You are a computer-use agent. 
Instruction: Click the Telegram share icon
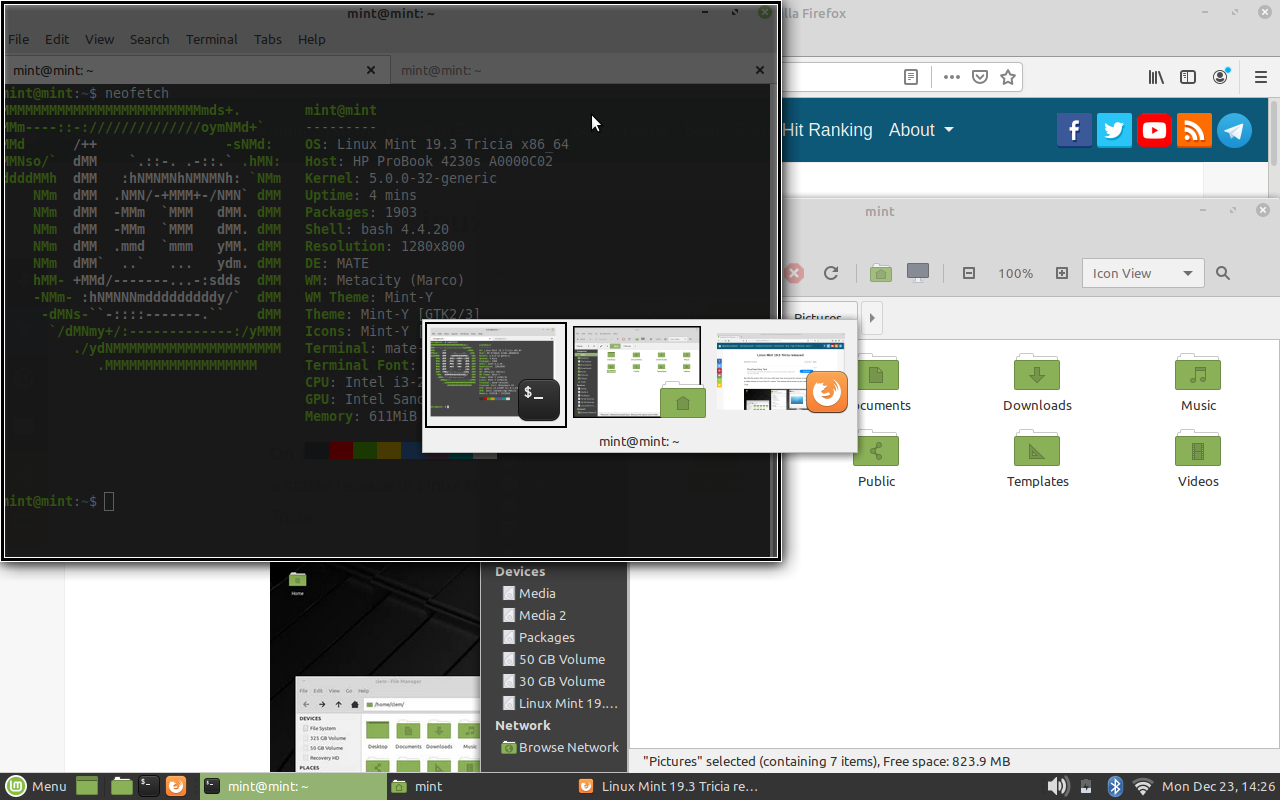[1234, 130]
